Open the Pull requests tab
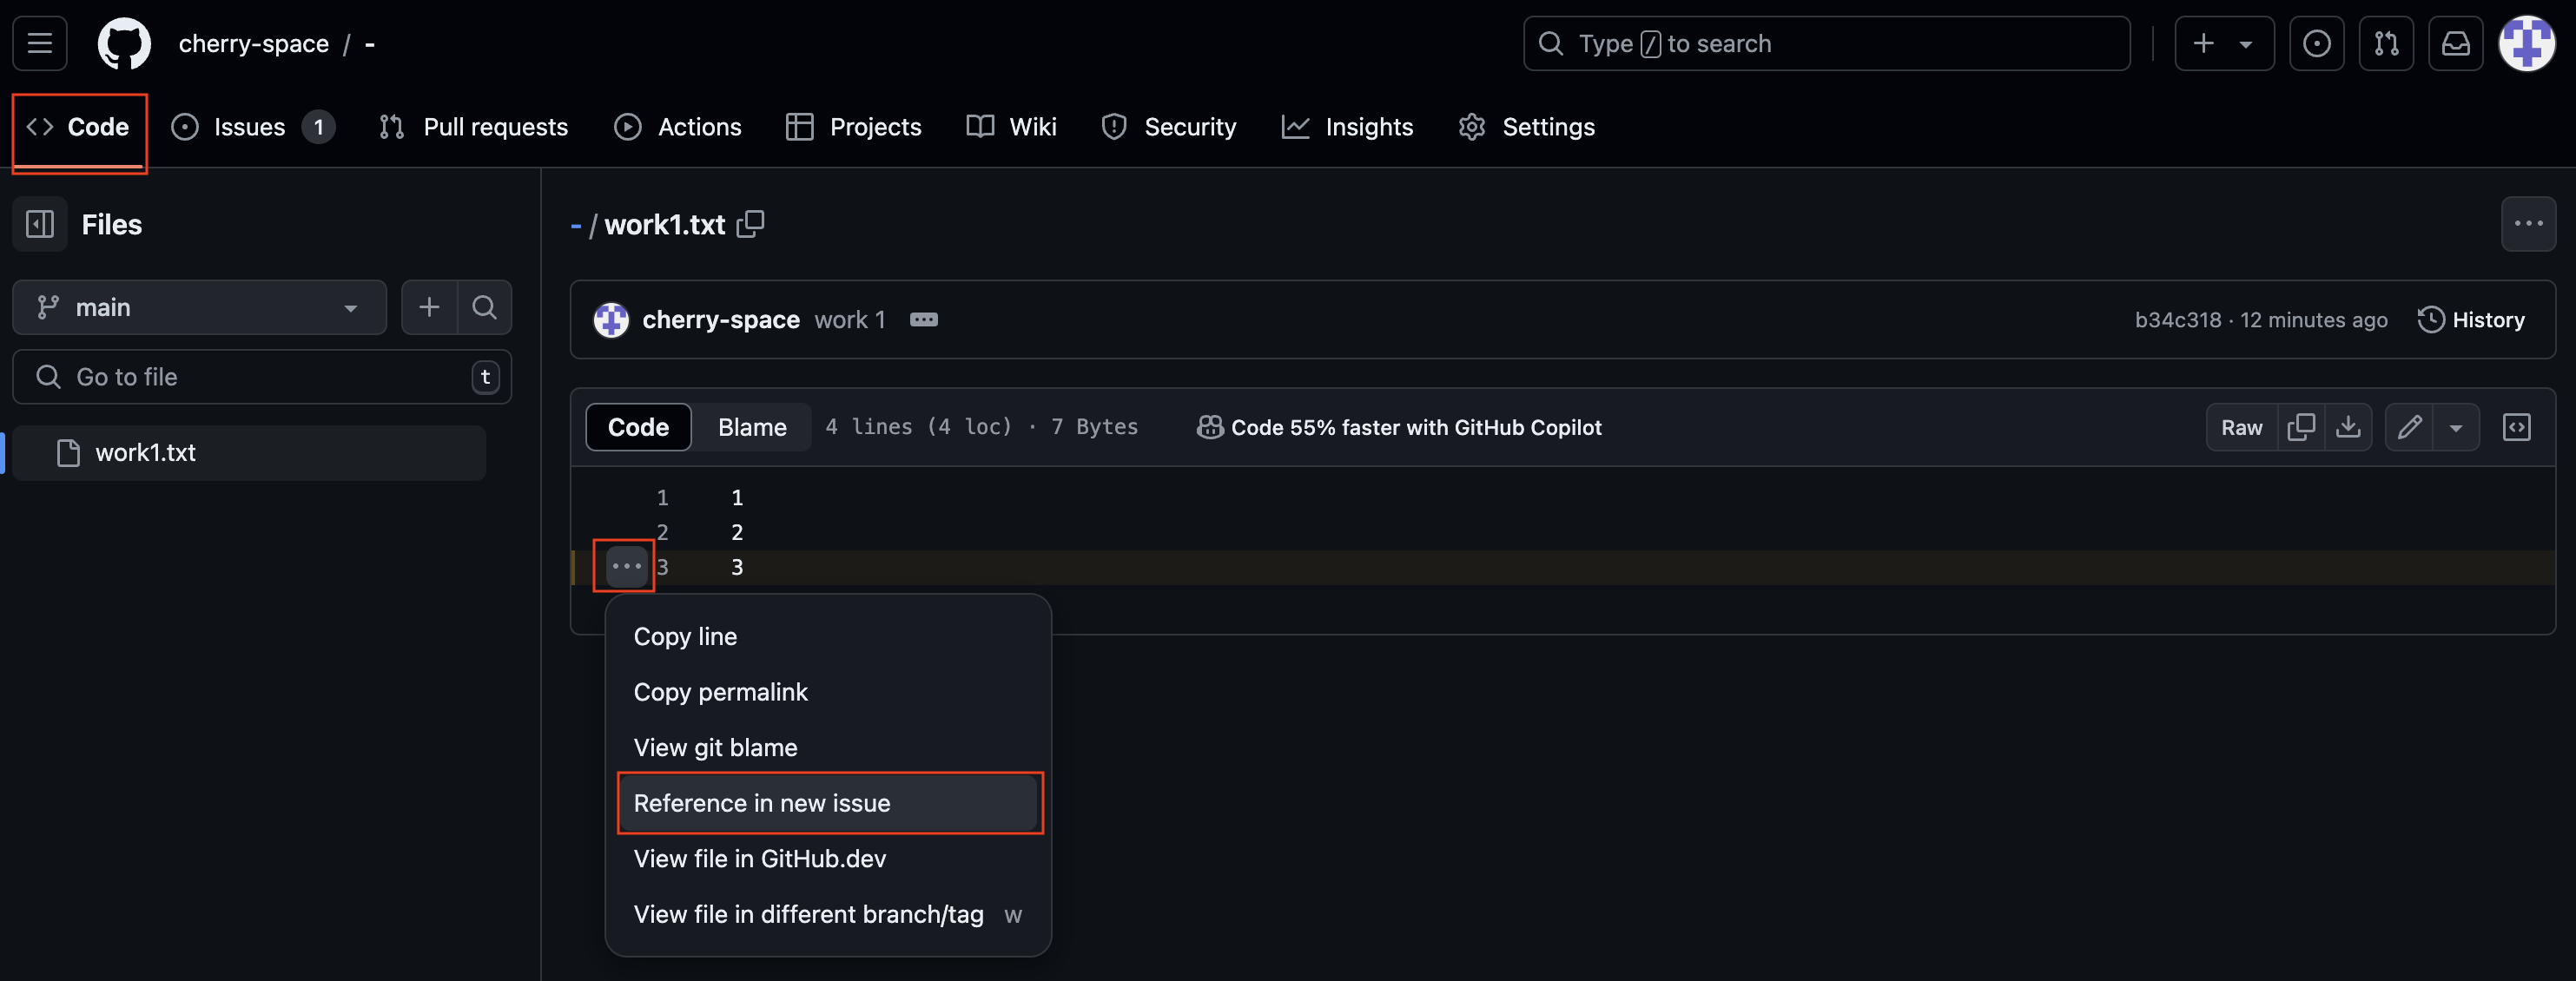The image size is (2576, 981). [x=474, y=127]
